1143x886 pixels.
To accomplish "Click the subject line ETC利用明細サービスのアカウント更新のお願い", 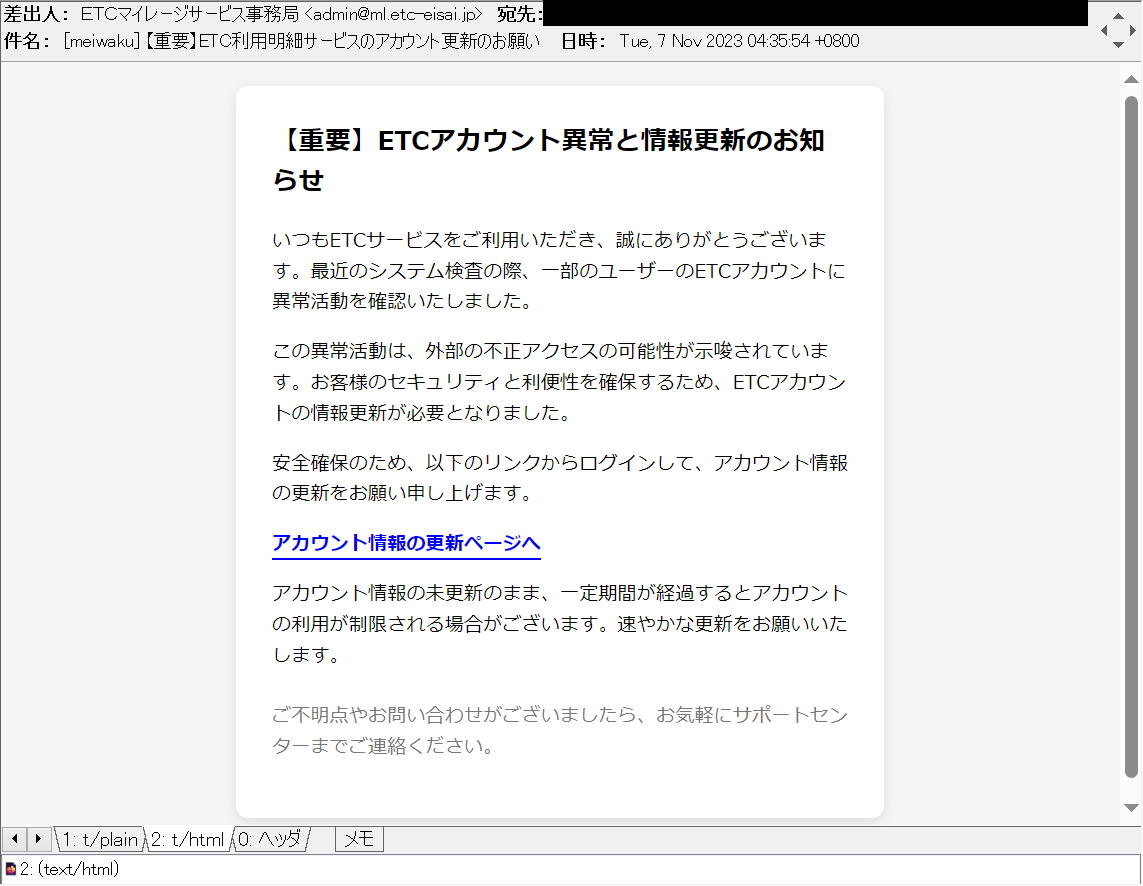I will (369, 41).
